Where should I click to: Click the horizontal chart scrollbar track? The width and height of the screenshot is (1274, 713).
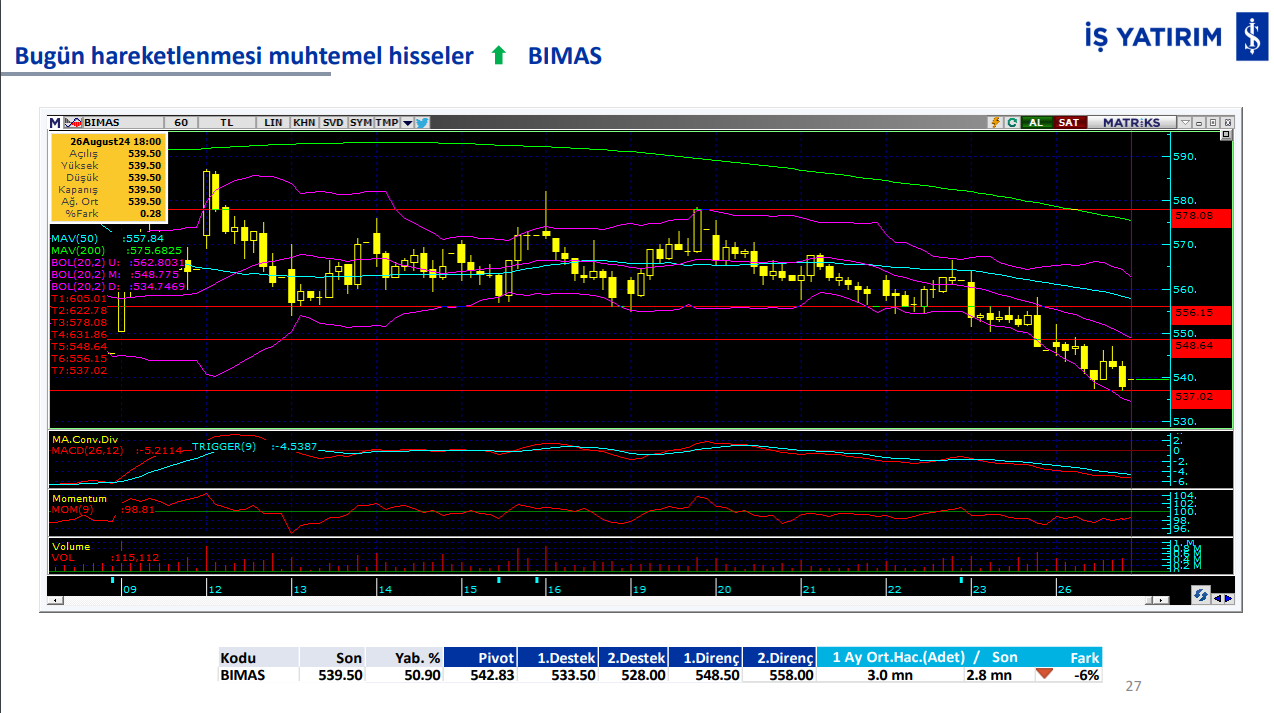[x=600, y=600]
